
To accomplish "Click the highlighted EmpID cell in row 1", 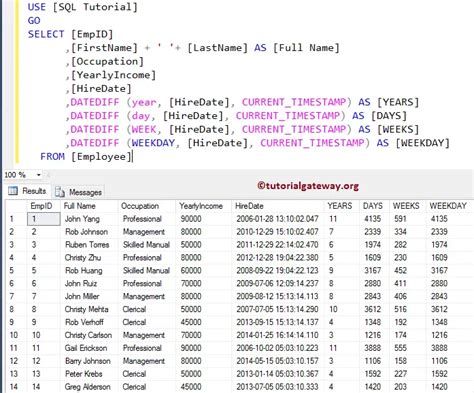I will pyautogui.click(x=44, y=219).
